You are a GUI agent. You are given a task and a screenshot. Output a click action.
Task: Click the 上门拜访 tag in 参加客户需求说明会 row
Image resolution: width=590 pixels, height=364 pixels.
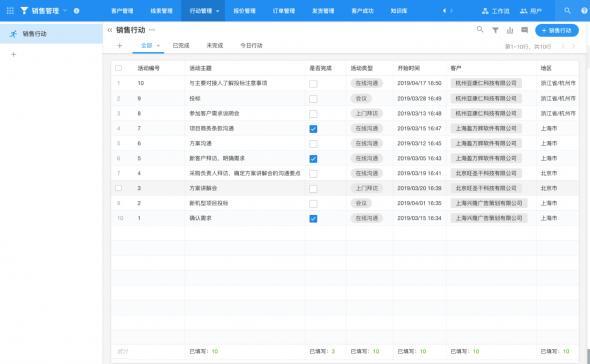(x=366, y=113)
